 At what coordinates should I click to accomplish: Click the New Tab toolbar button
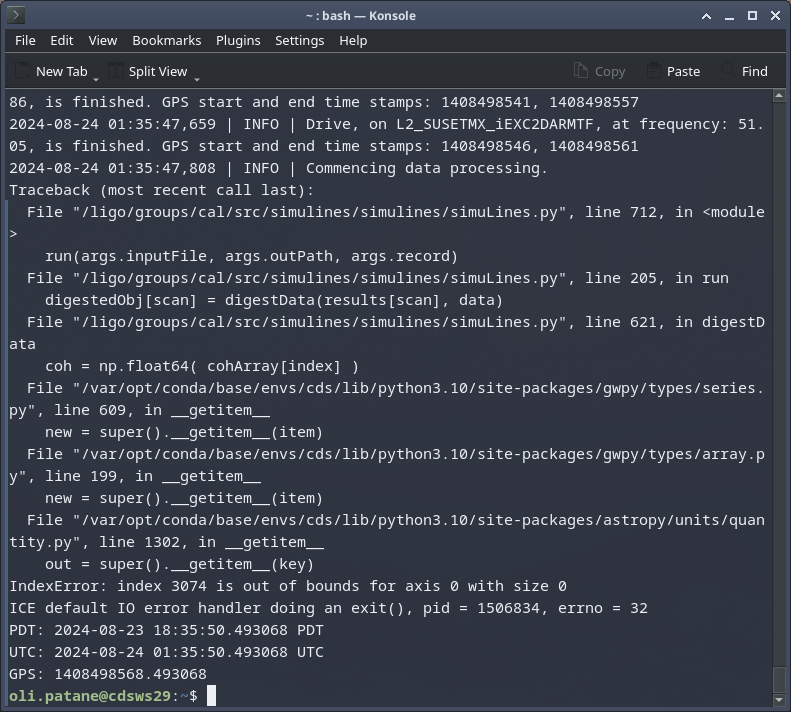point(51,71)
